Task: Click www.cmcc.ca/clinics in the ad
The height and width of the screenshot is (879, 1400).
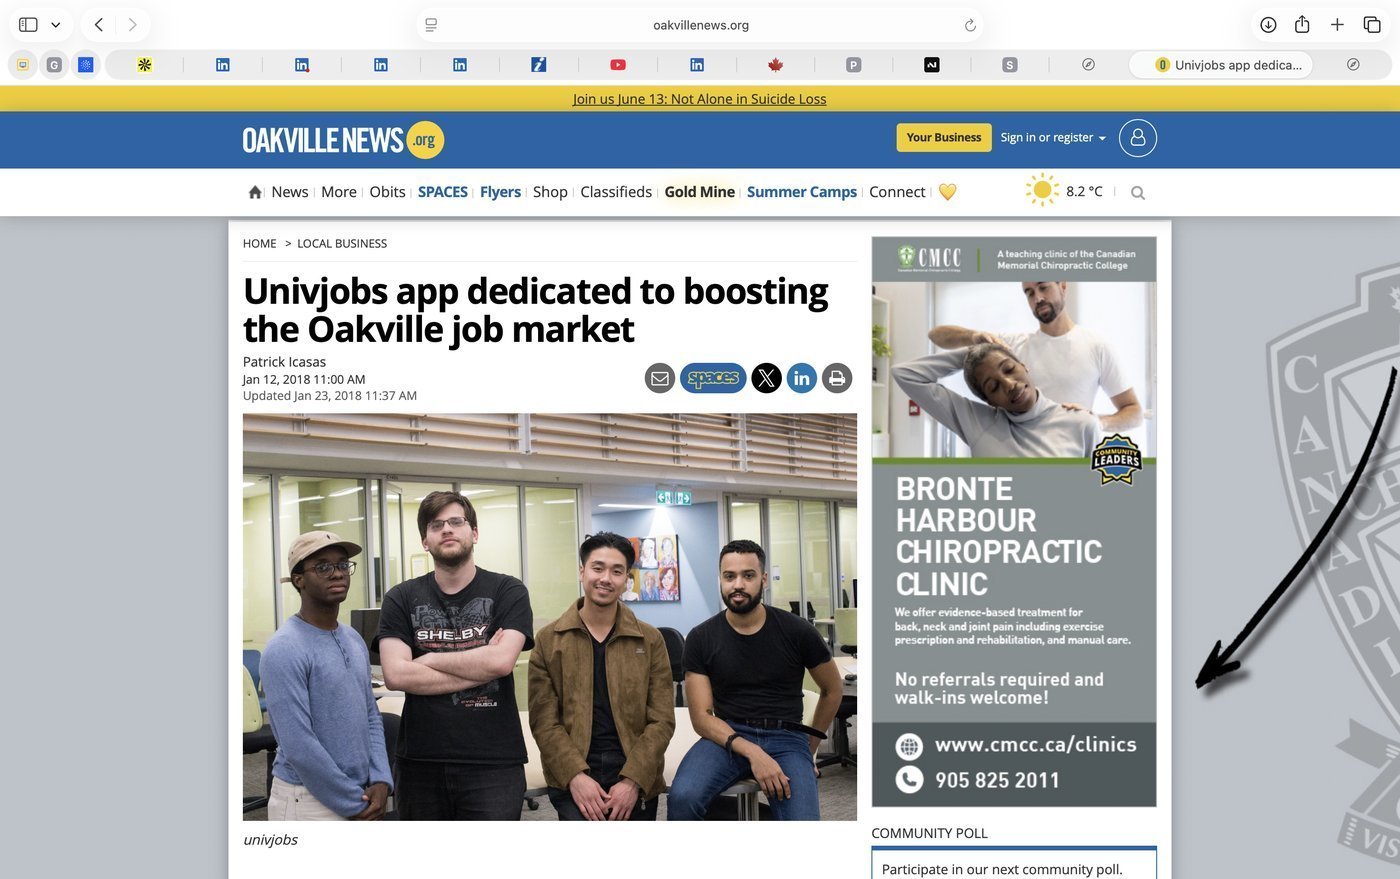Action: (x=1035, y=745)
